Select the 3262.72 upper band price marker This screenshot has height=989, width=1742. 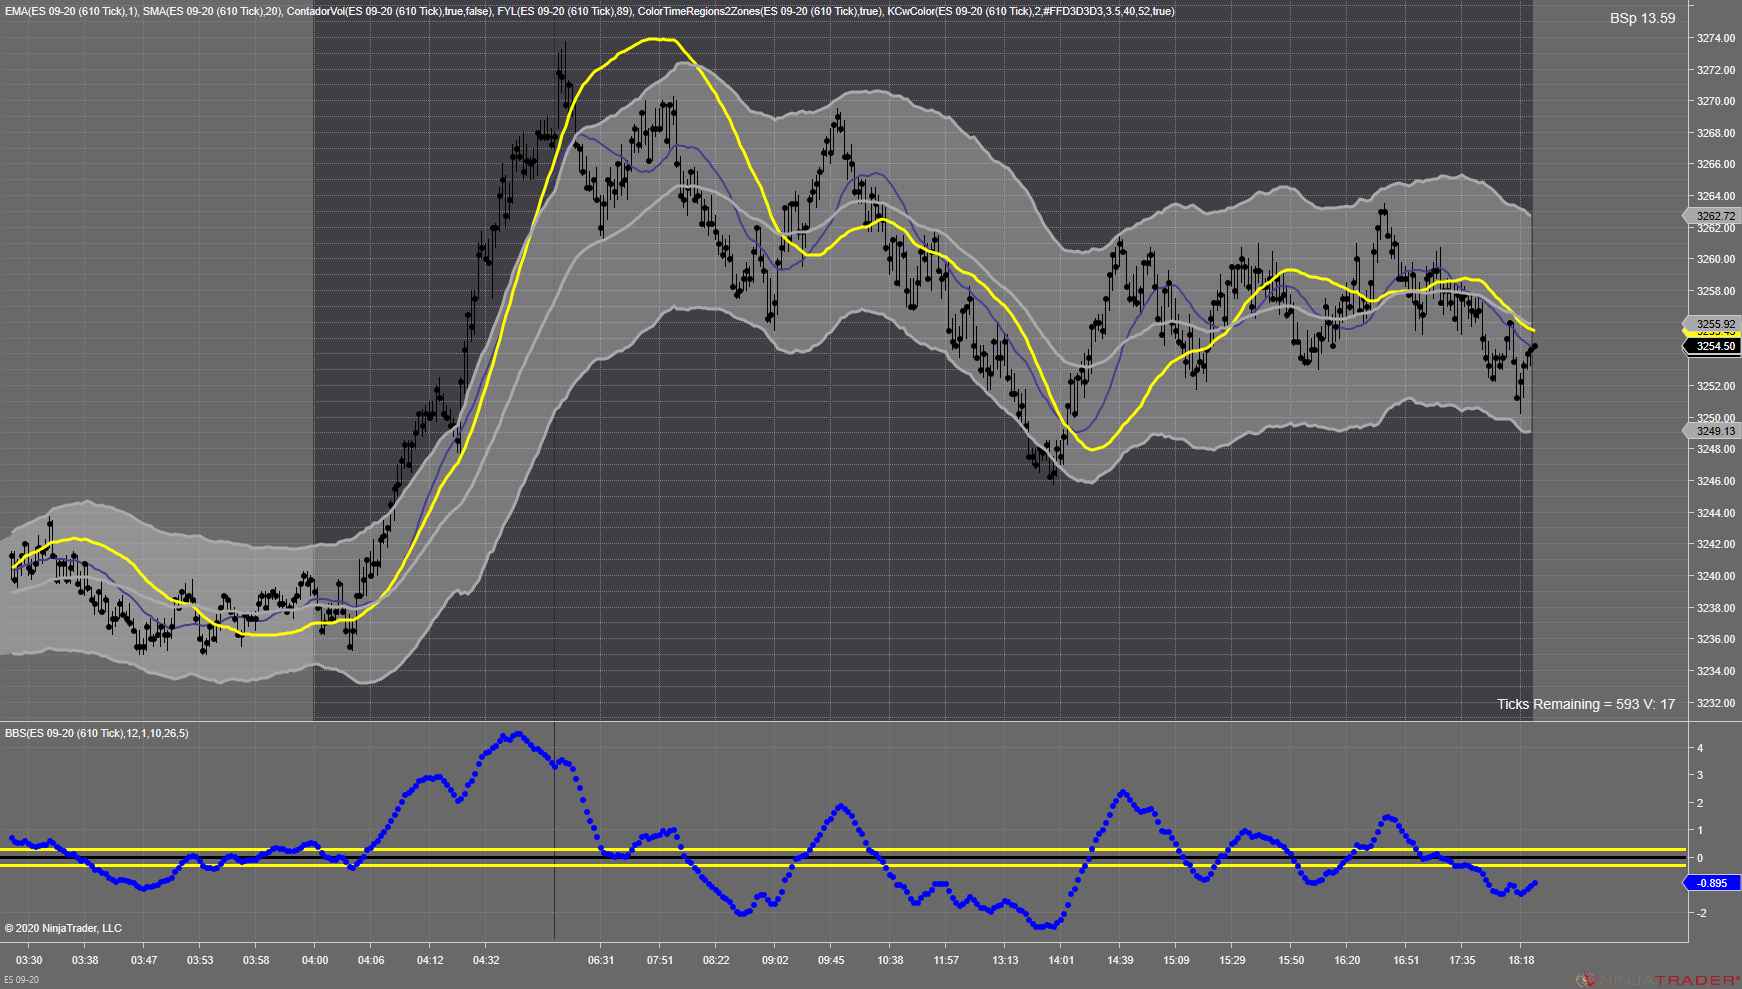(1714, 216)
